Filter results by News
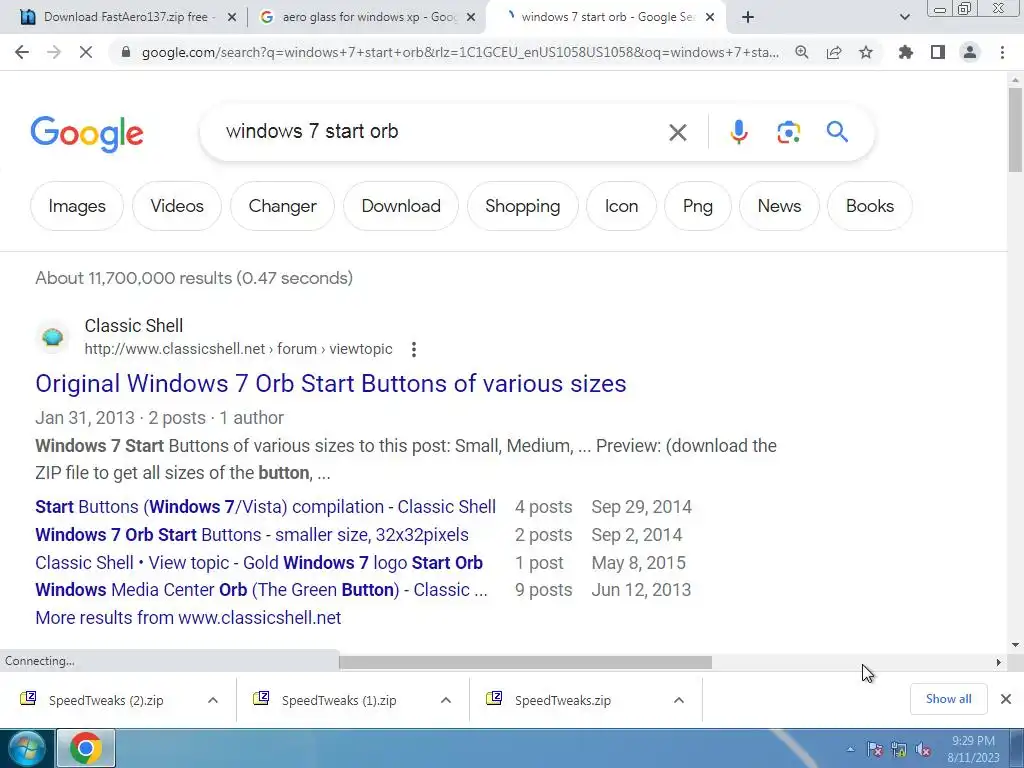 coord(779,206)
